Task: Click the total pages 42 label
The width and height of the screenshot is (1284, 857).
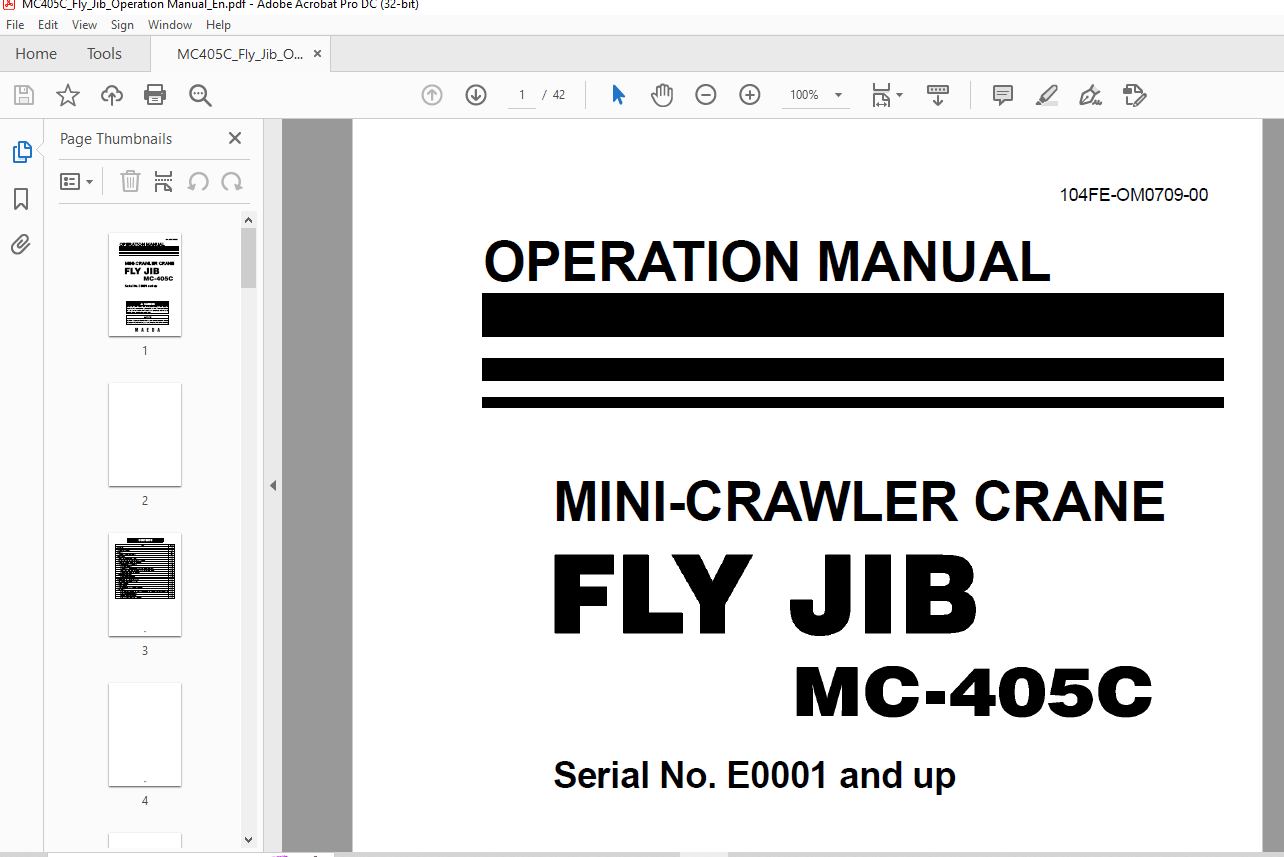Action: [x=559, y=95]
